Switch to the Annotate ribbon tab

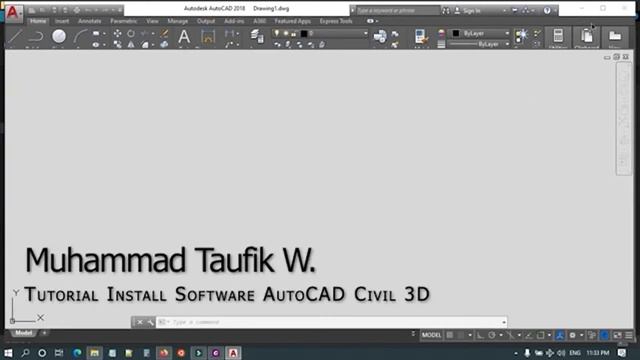click(89, 21)
